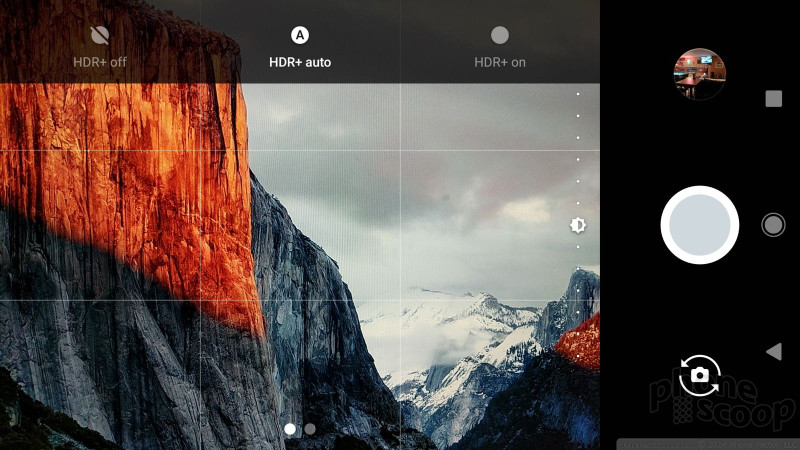800x450 pixels.
Task: Select the HDR+ off option
Action: coord(99,47)
